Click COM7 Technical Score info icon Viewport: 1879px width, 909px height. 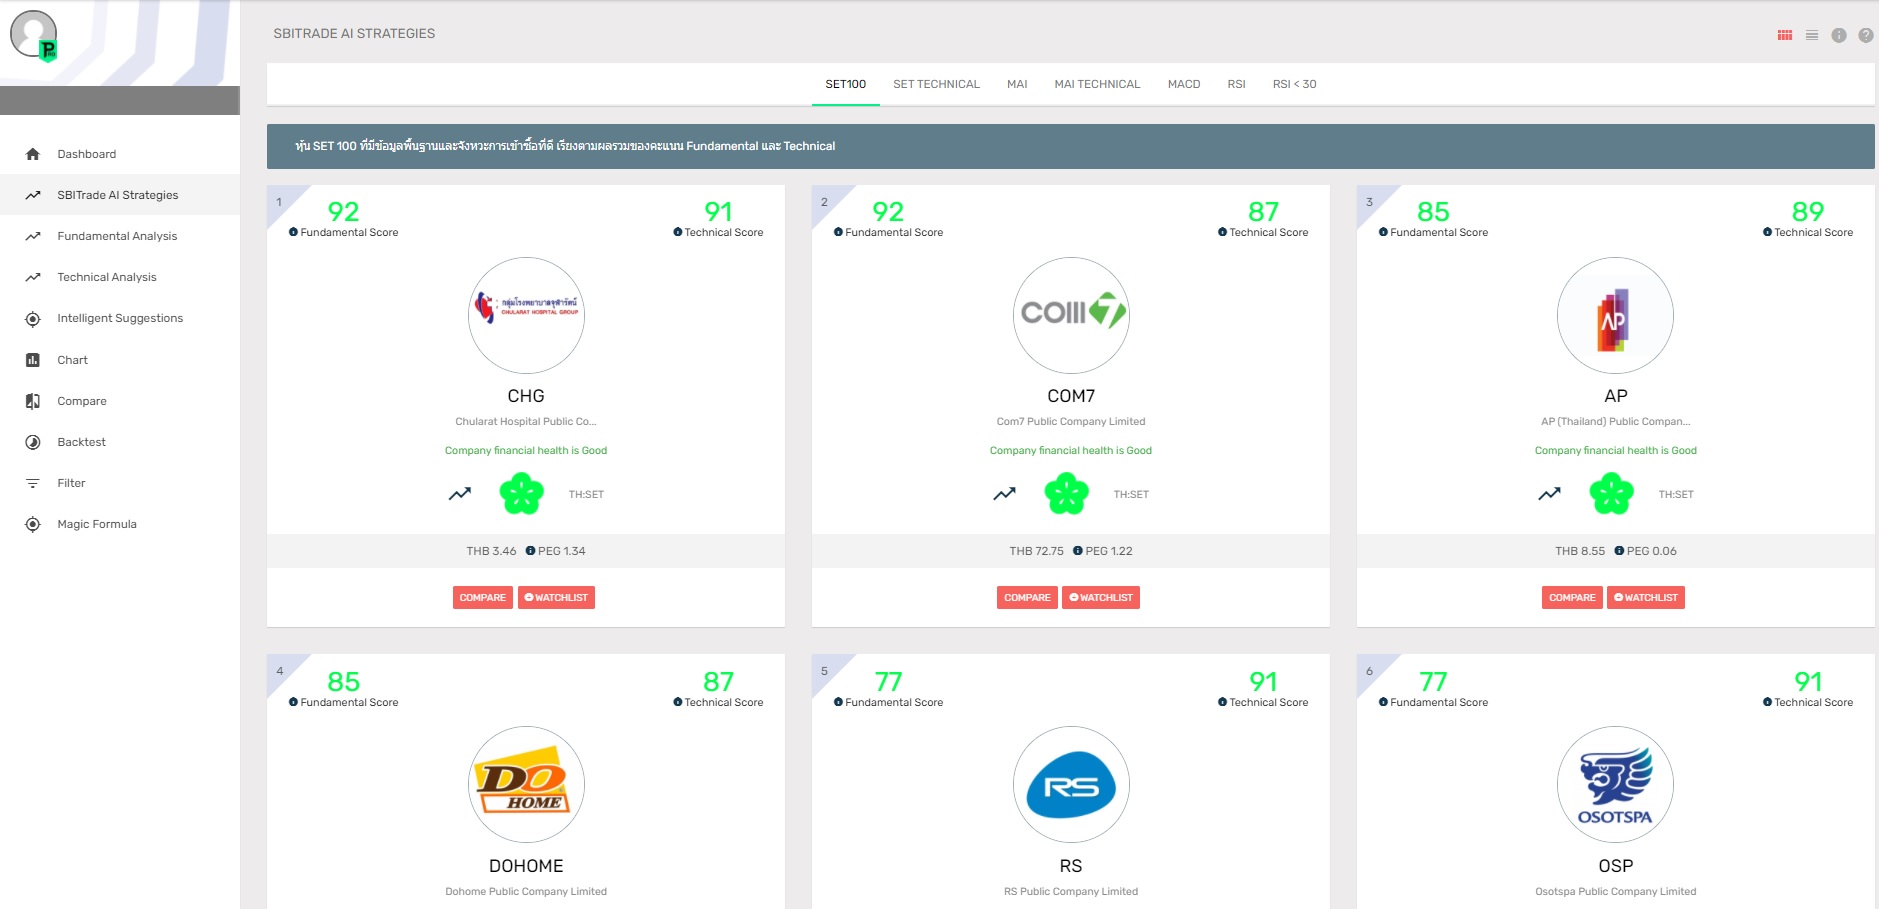click(1222, 232)
